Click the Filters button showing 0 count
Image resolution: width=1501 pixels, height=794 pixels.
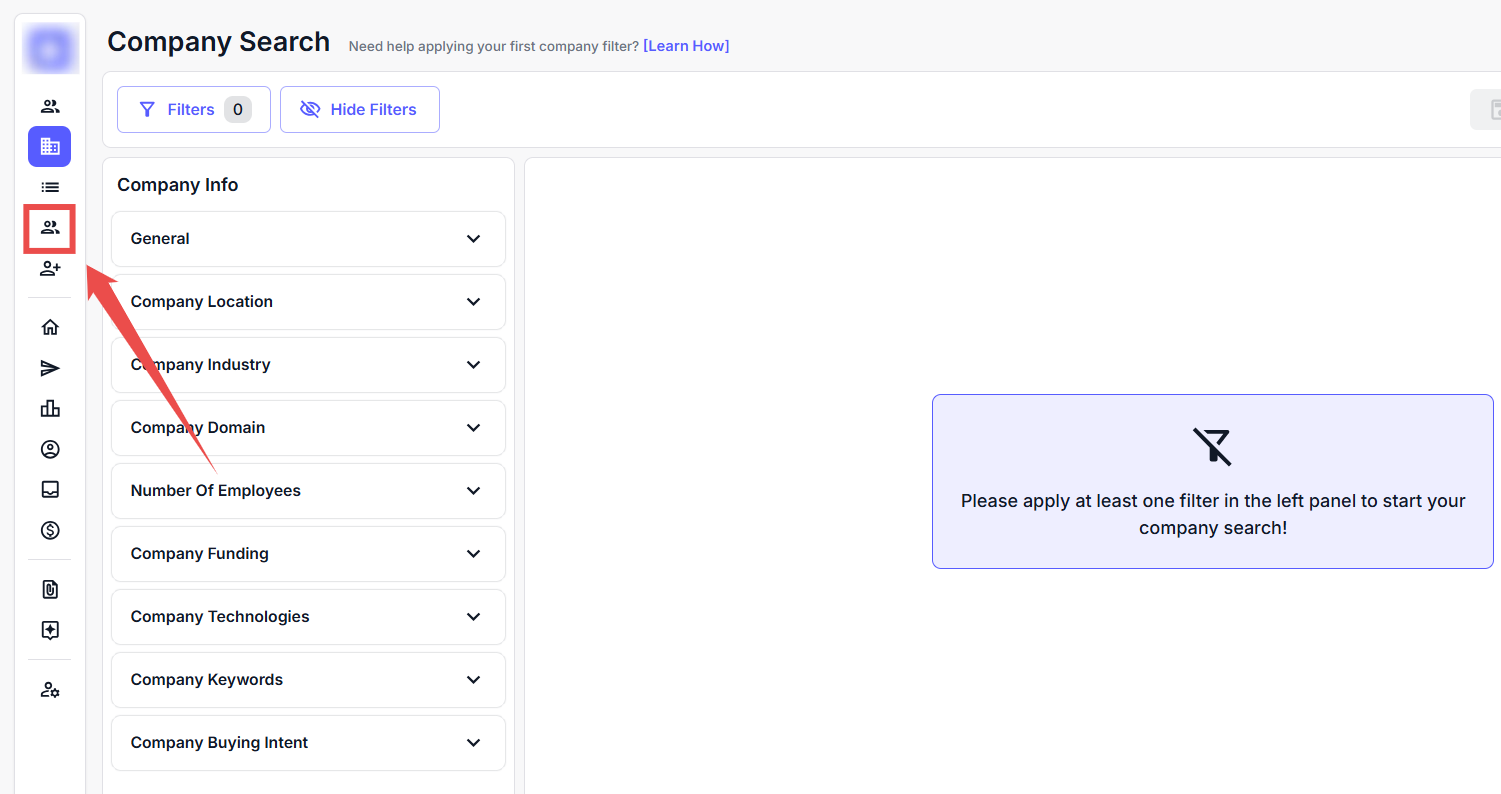[x=193, y=109]
